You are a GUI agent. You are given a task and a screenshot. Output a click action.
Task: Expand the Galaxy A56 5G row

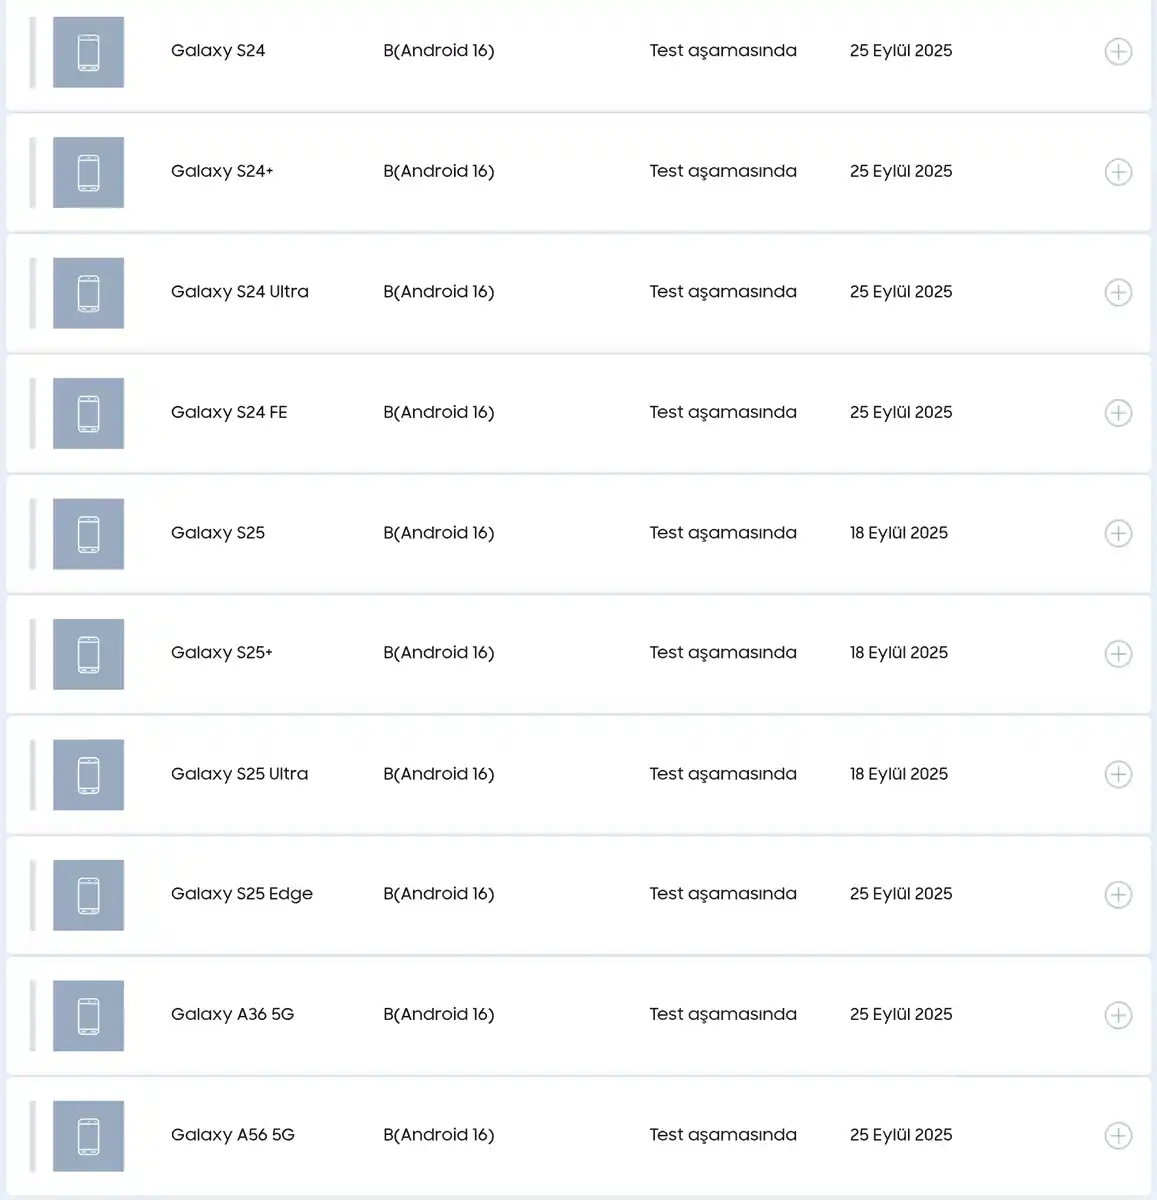coord(1118,1136)
